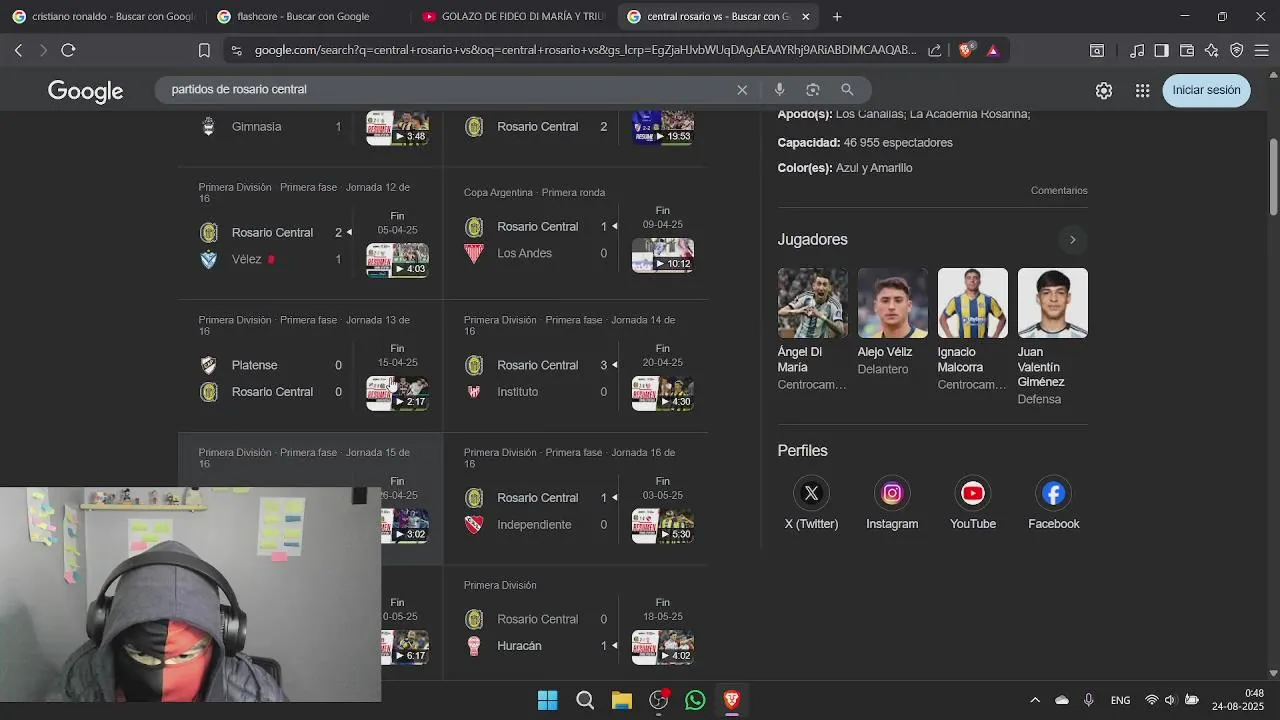1280x720 pixels.
Task: Search by image with Google Lens
Action: coord(813,90)
